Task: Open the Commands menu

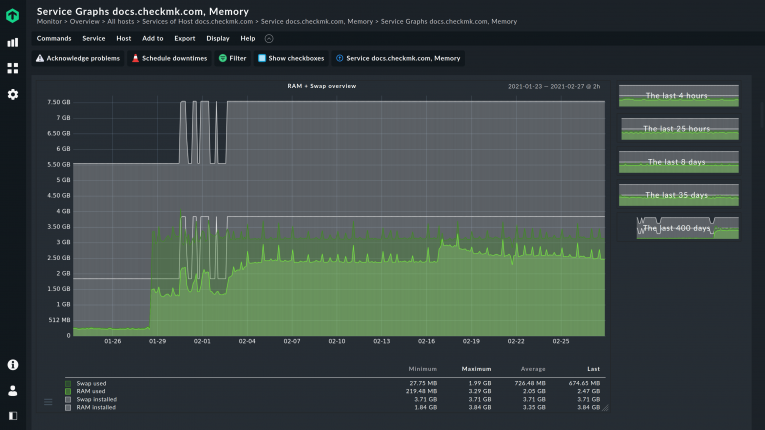Action: [x=54, y=38]
